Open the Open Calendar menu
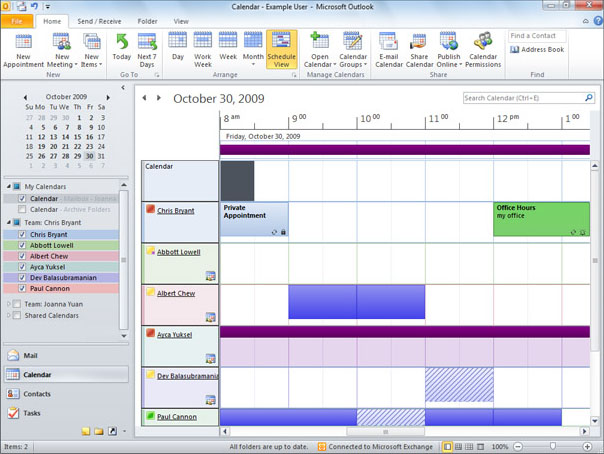The height and width of the screenshot is (454, 604). [320, 50]
